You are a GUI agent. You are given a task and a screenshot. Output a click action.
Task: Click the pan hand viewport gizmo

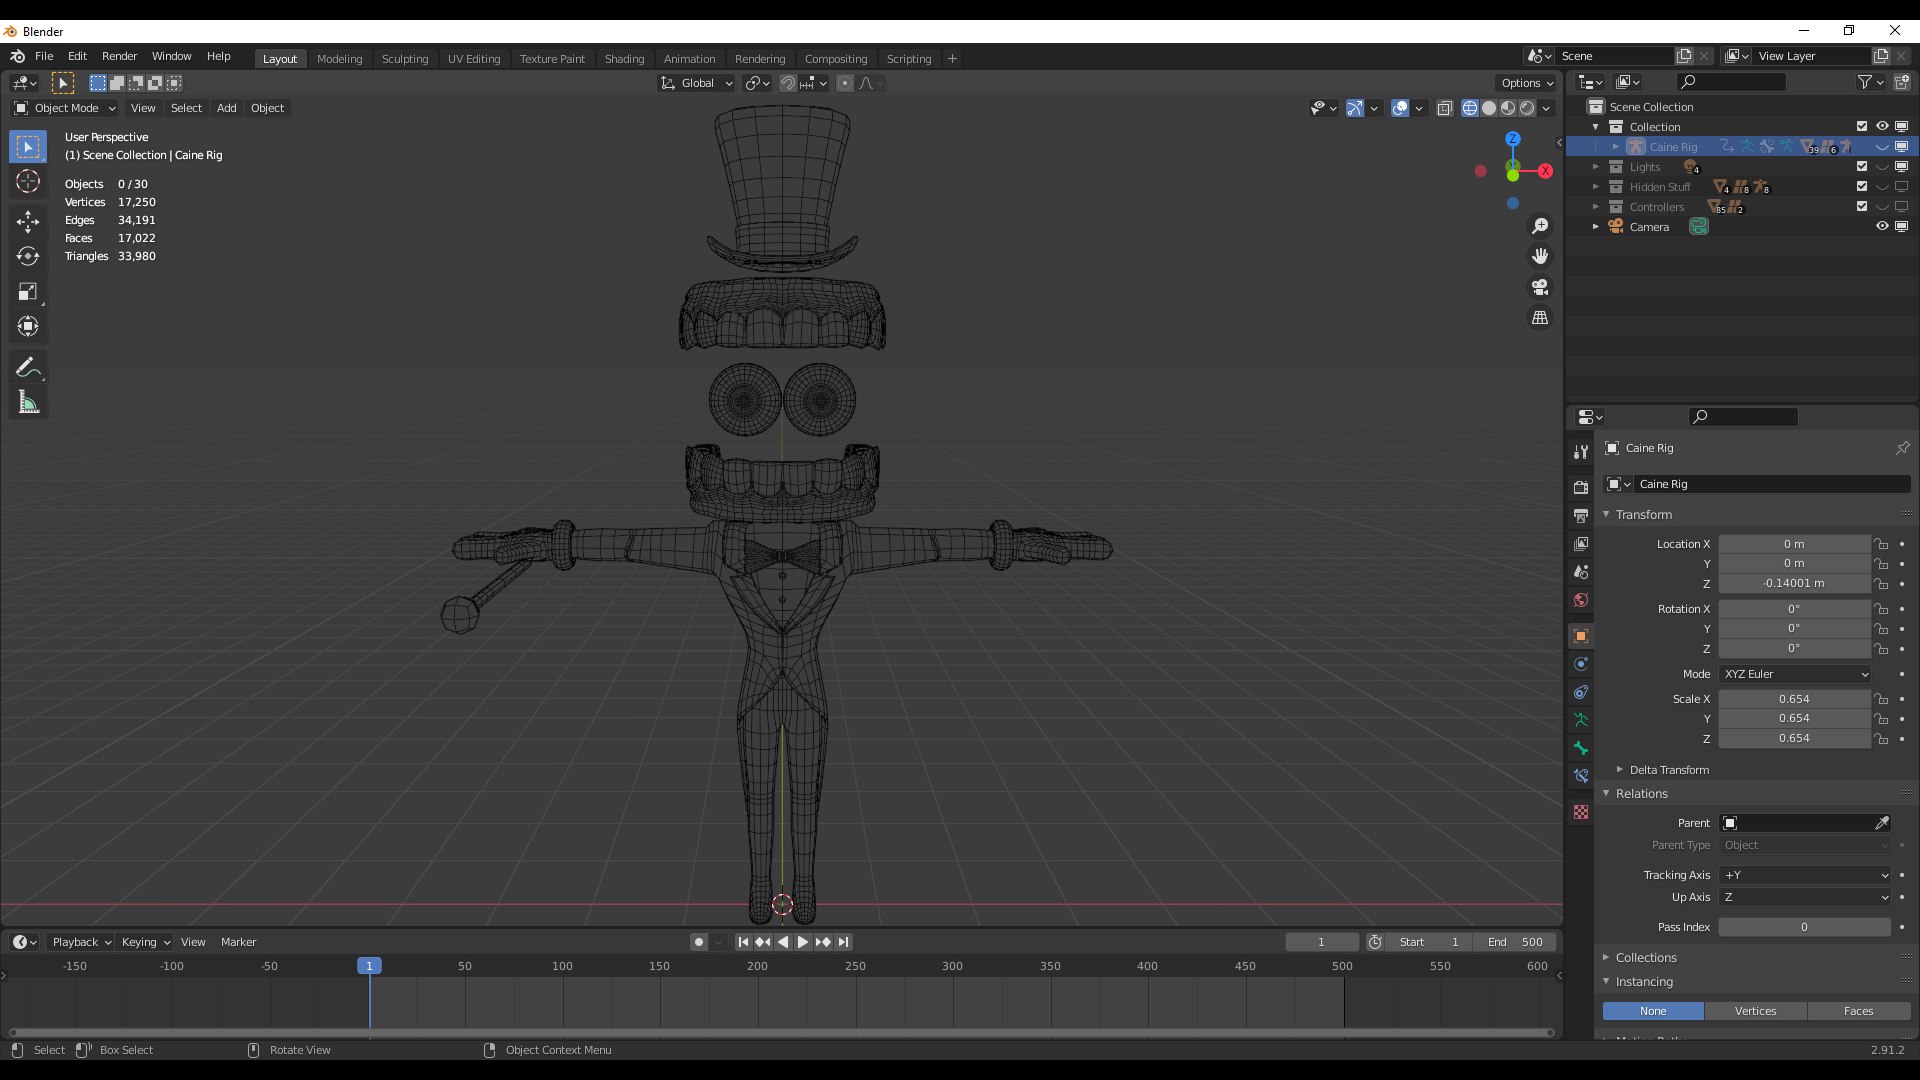(x=1540, y=257)
